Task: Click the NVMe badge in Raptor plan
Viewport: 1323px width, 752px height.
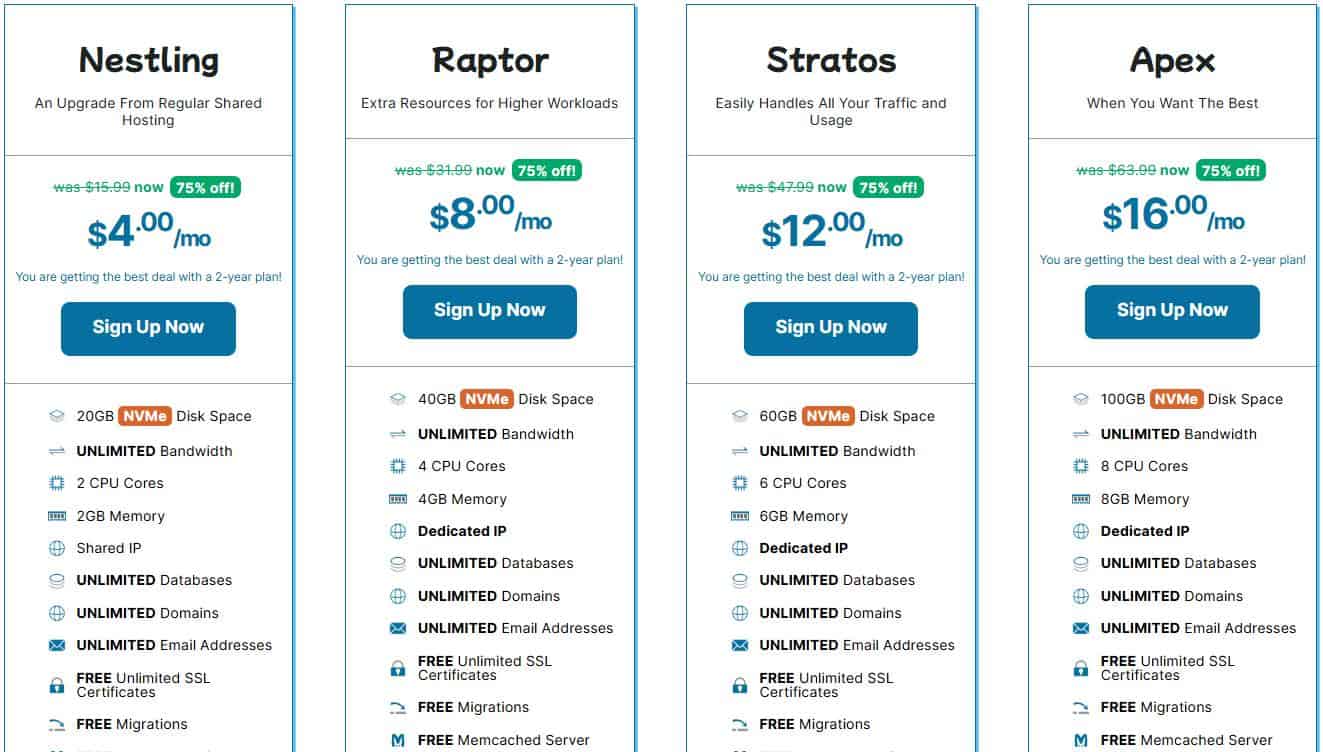Action: 487,399
